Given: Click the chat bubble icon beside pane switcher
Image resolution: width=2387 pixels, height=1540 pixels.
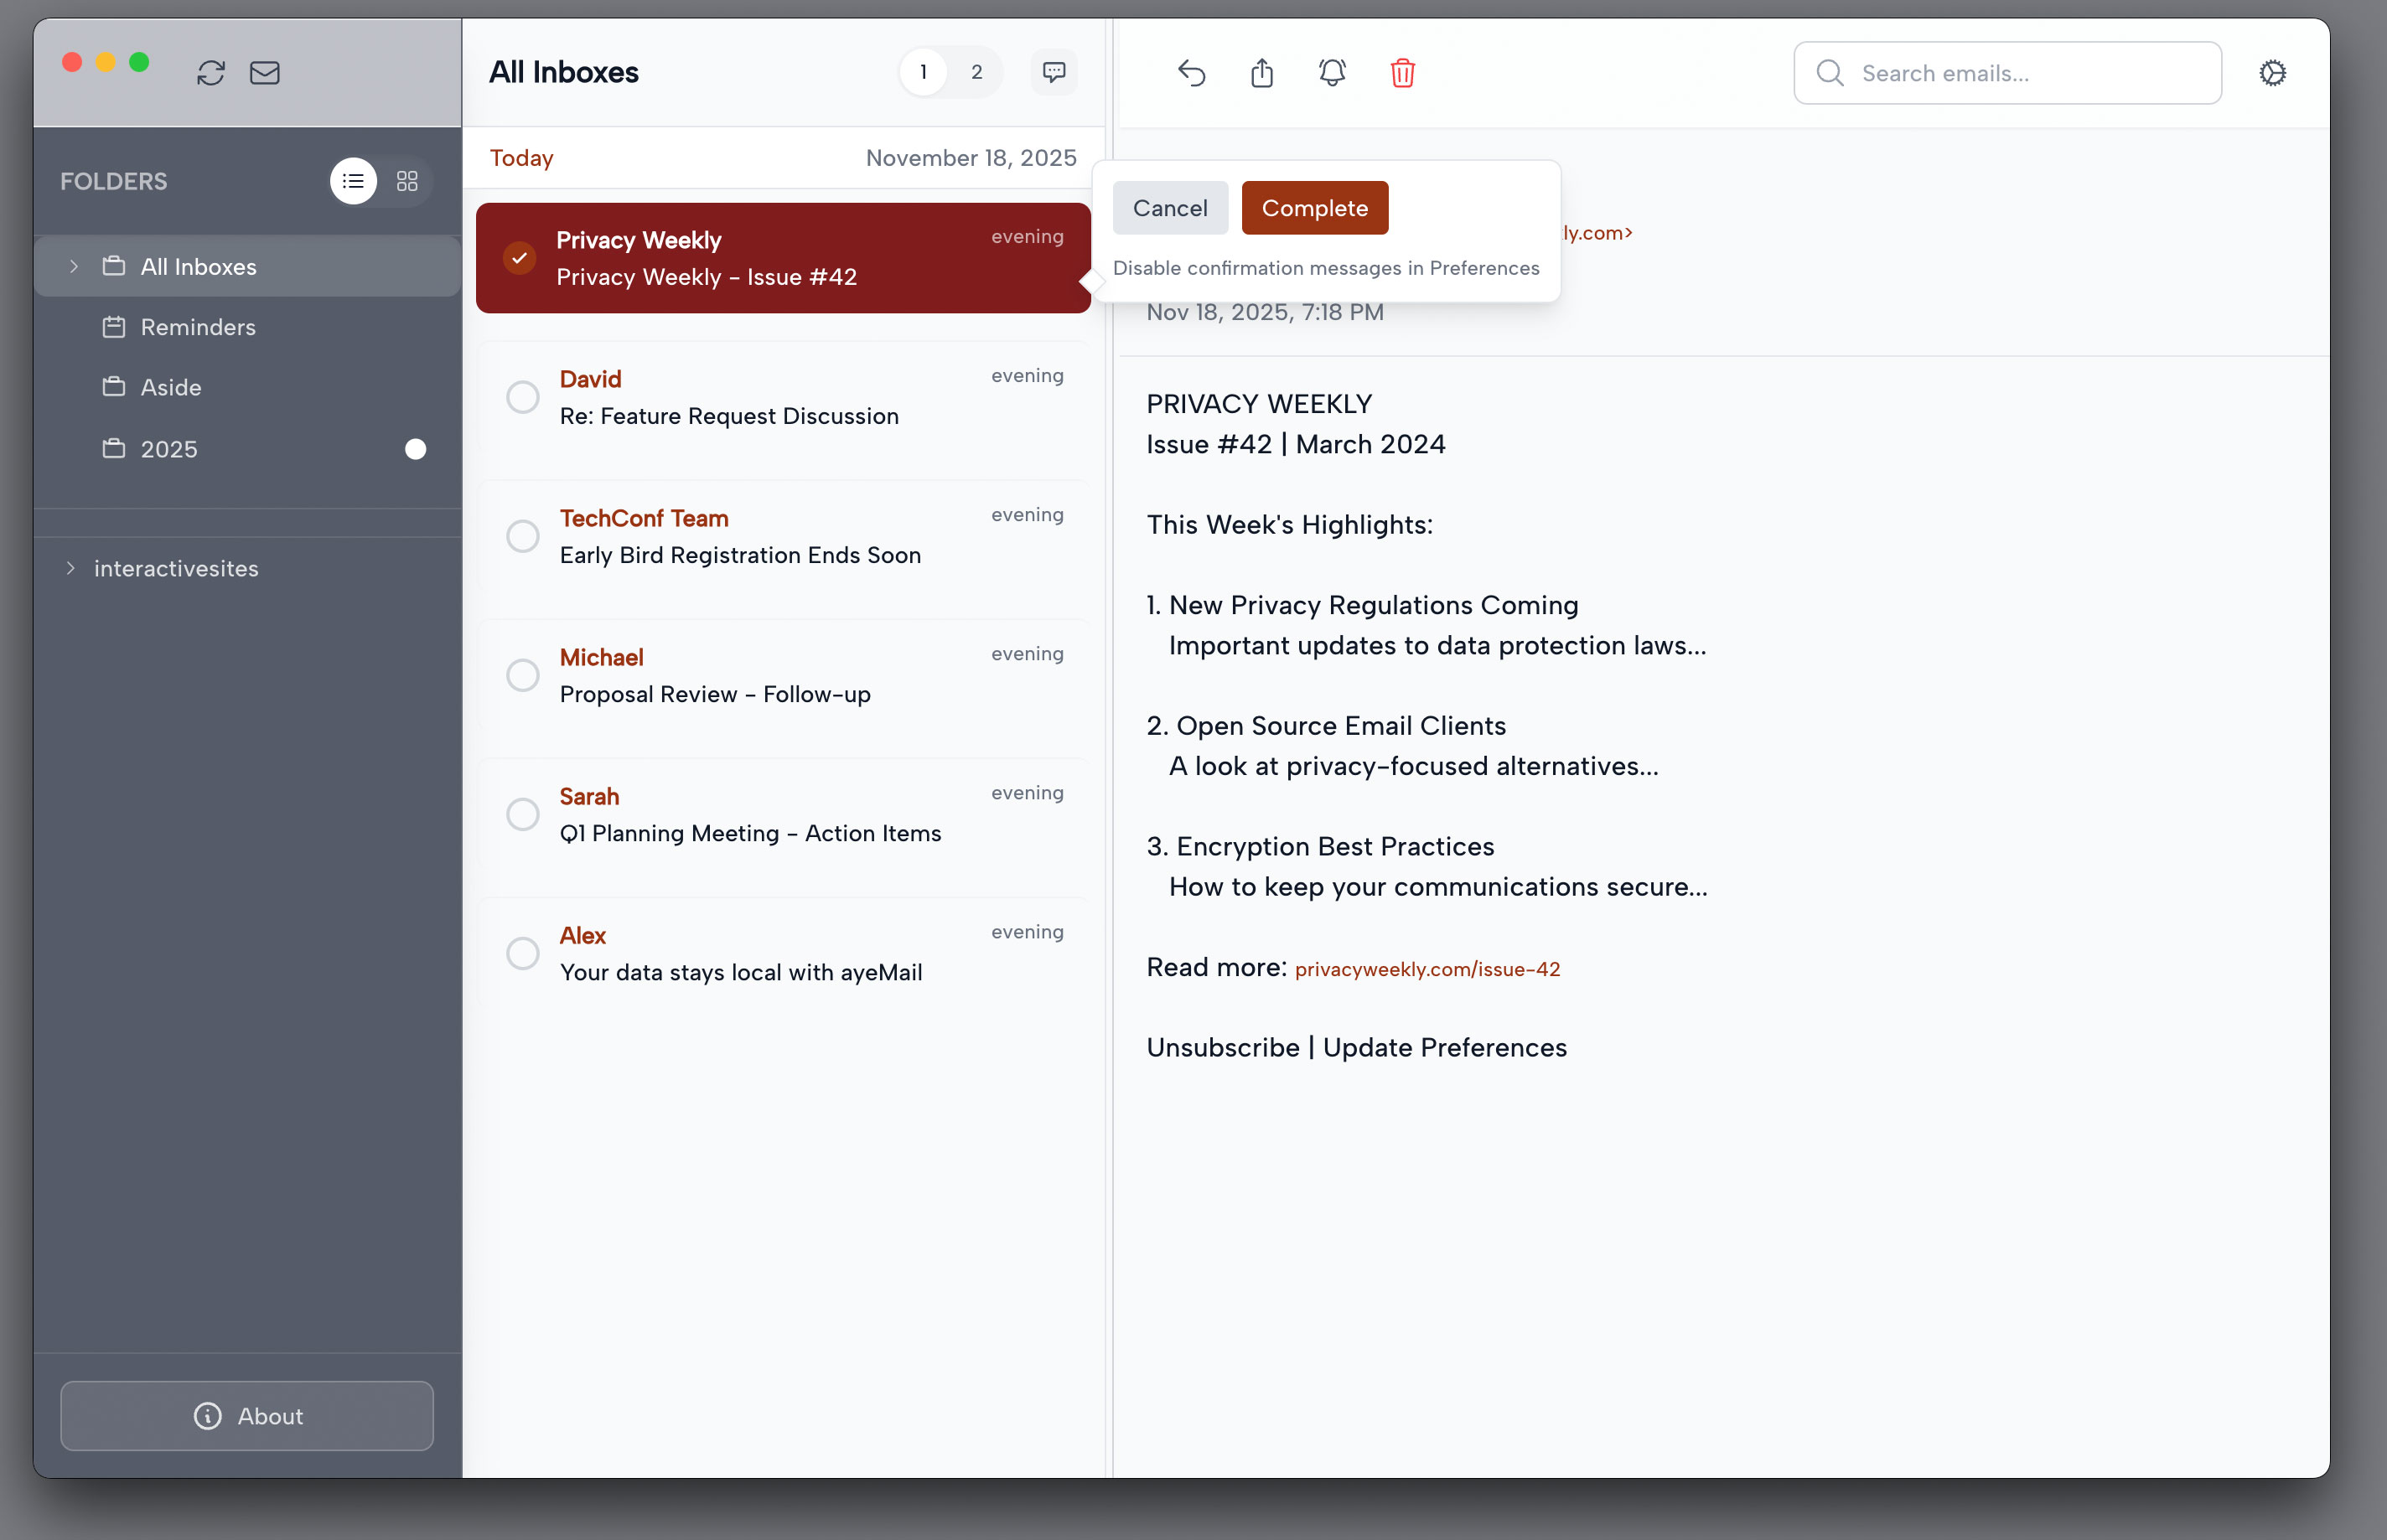Looking at the screenshot, I should 1054,71.
